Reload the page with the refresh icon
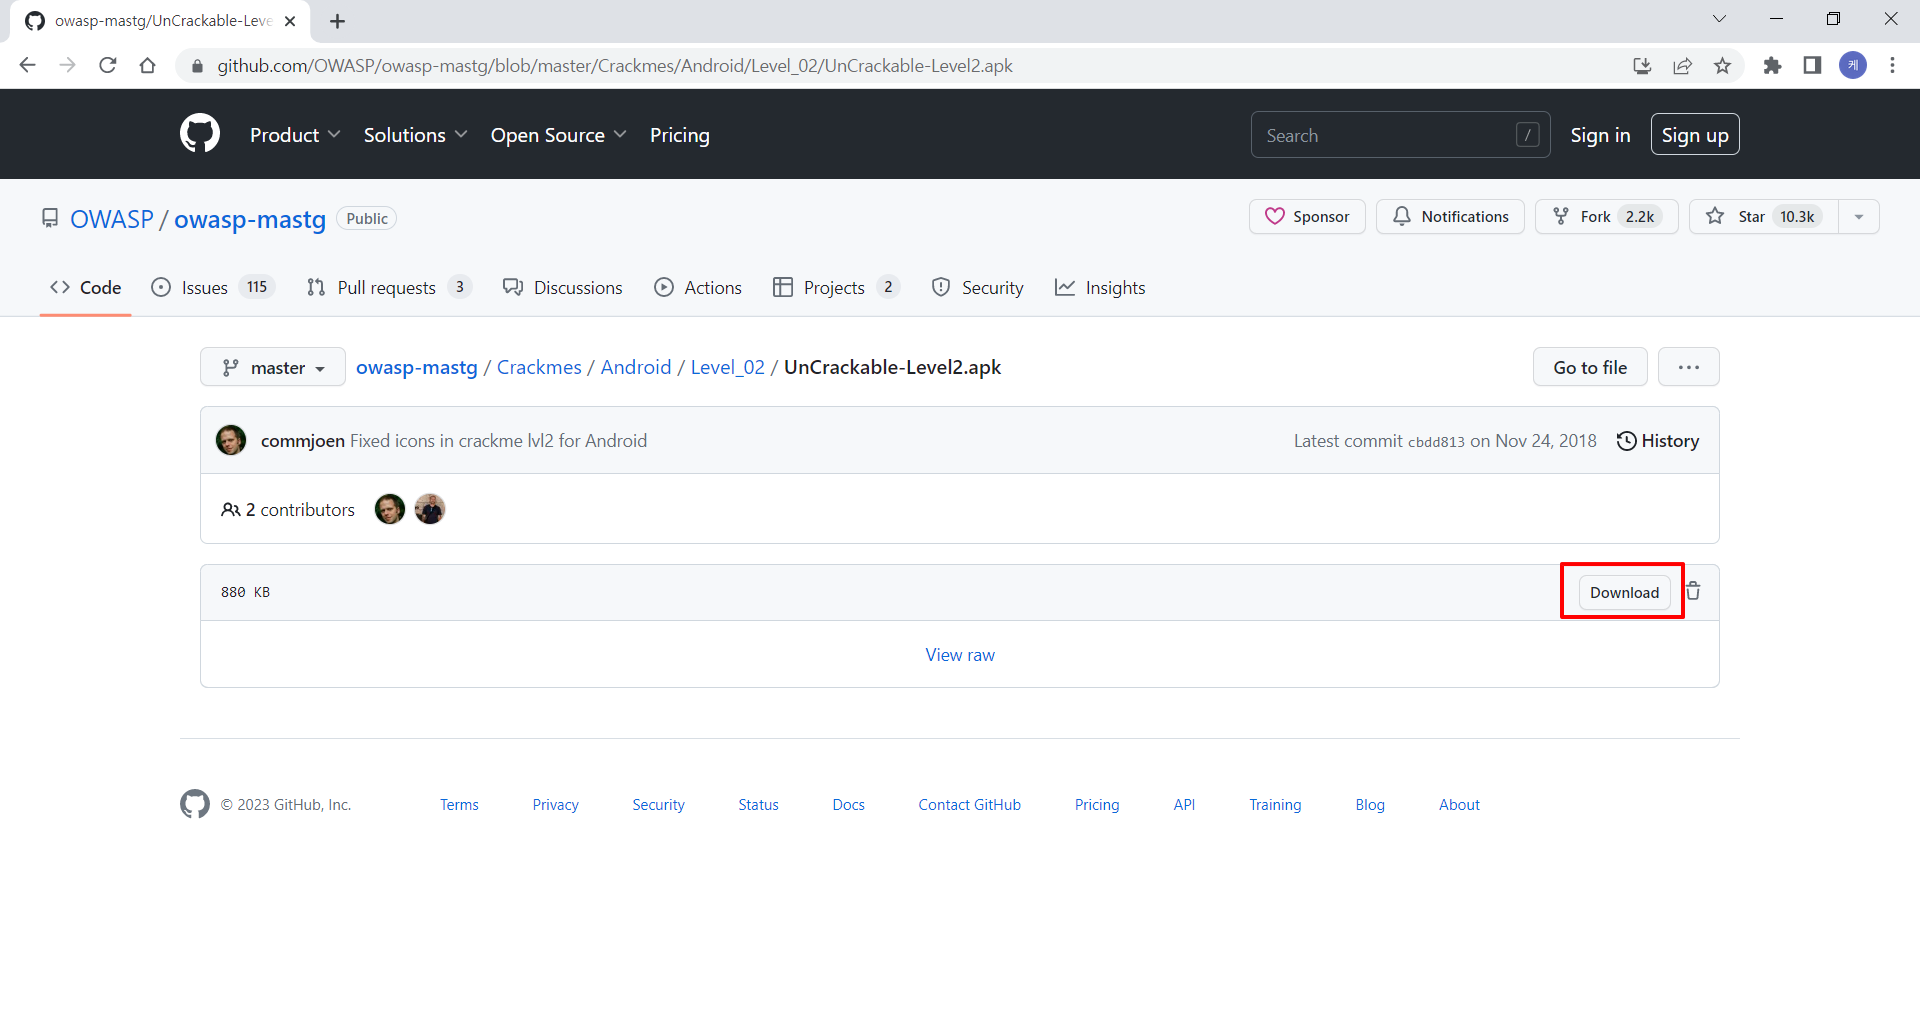This screenshot has height=1030, width=1920. click(108, 65)
